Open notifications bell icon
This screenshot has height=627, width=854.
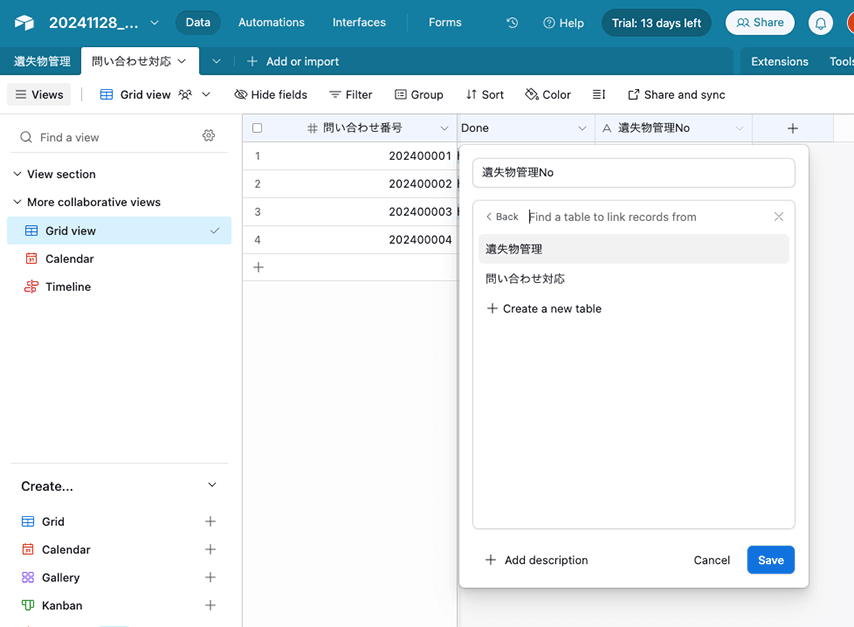pos(820,22)
